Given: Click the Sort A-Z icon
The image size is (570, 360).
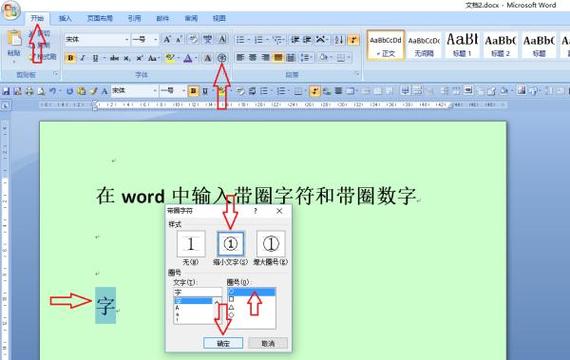Looking at the screenshot, I should pos(339,40).
